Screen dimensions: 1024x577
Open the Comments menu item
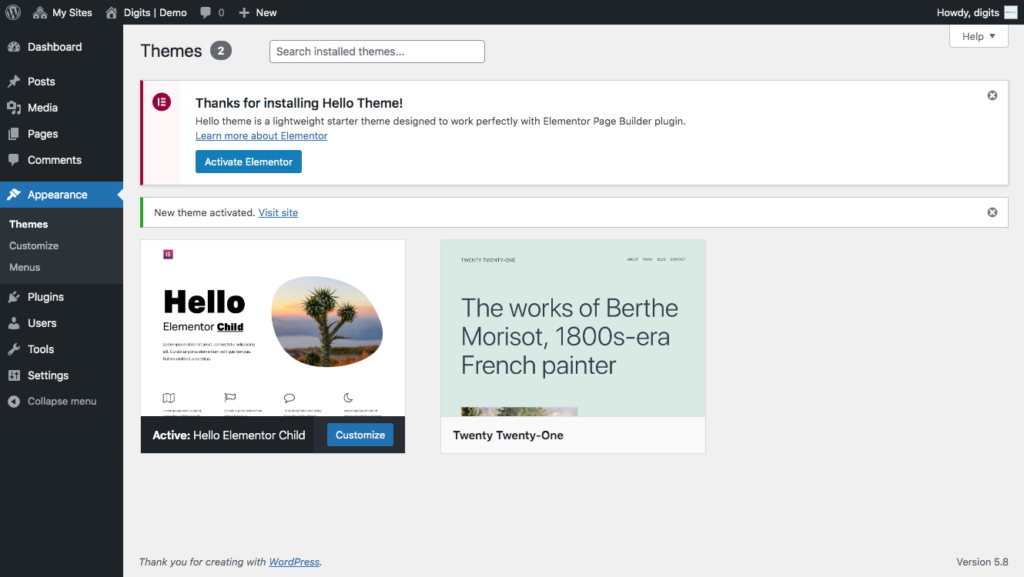[61, 160]
